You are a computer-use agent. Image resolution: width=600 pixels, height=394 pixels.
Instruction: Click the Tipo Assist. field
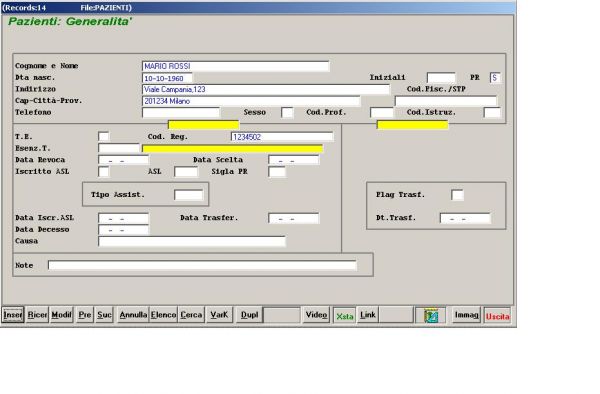pos(188,195)
